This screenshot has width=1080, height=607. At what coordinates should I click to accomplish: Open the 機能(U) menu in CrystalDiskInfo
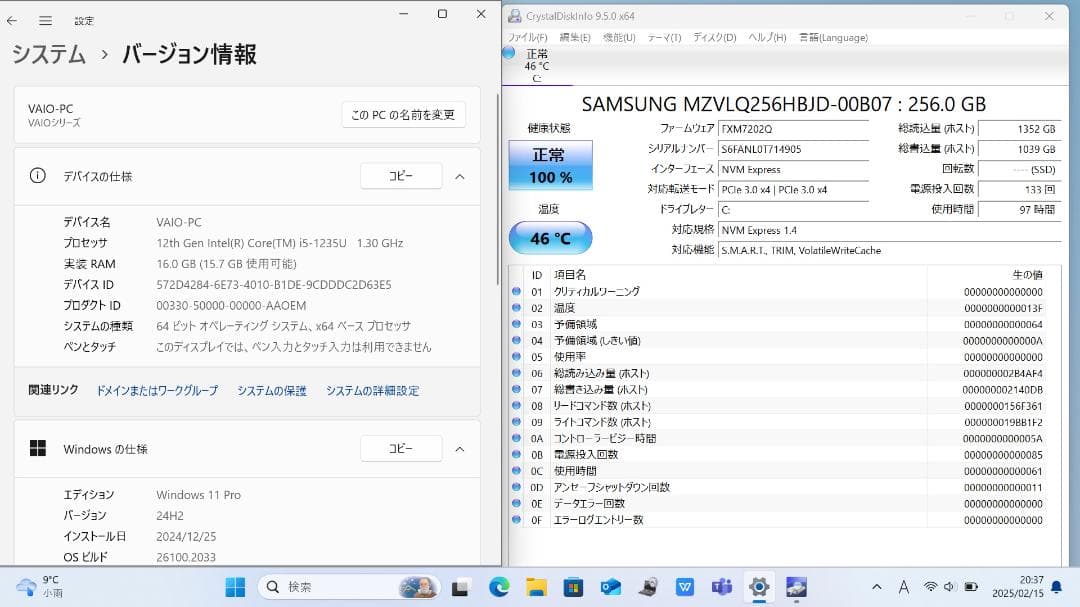click(x=620, y=37)
